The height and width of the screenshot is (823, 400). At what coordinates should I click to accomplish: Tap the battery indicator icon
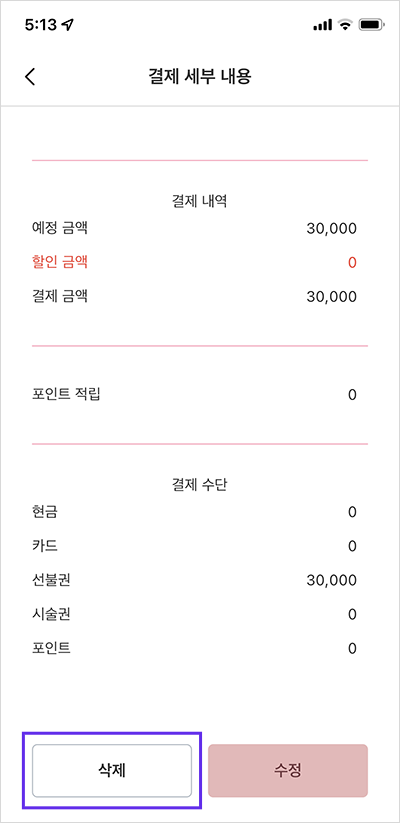372,25
